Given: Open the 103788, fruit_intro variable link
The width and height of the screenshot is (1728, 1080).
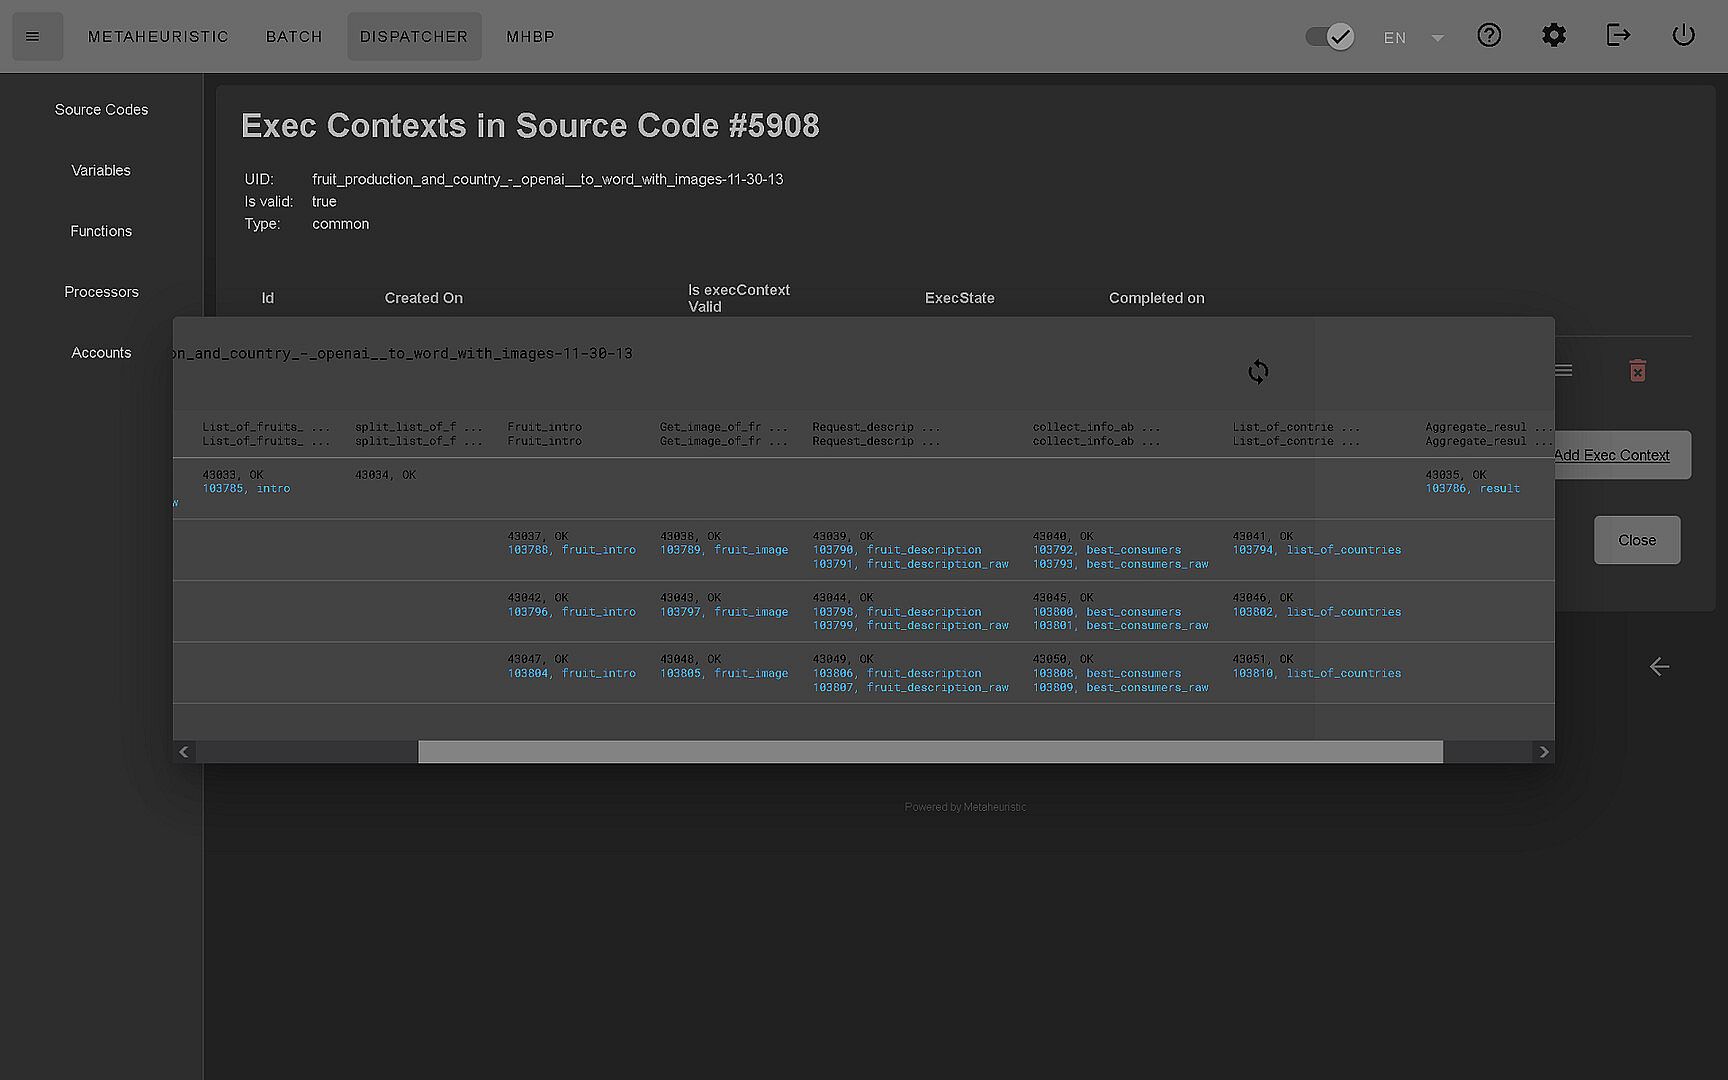Looking at the screenshot, I should click(571, 550).
